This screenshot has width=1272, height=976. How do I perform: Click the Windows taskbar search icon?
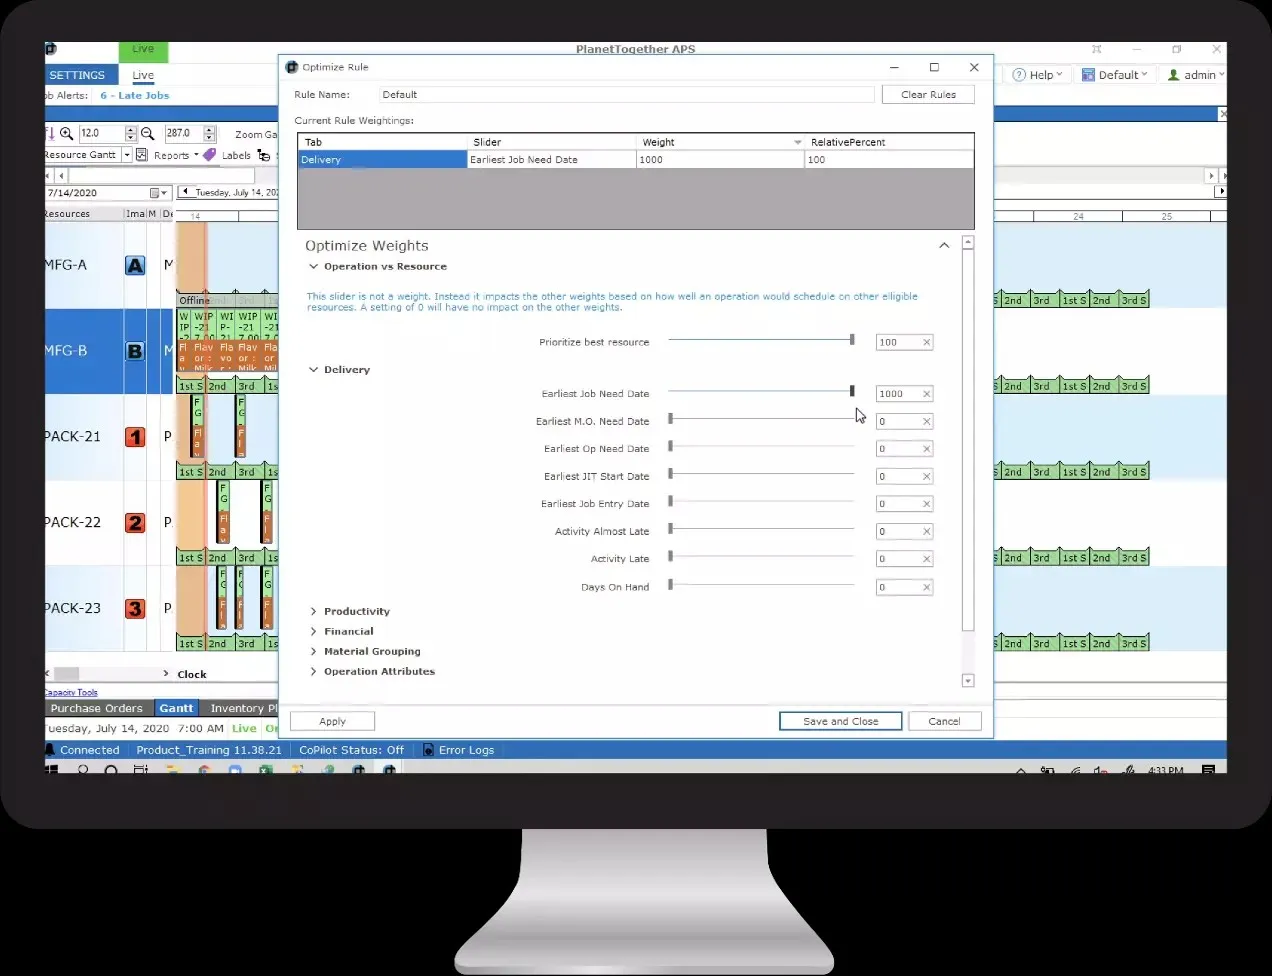83,770
